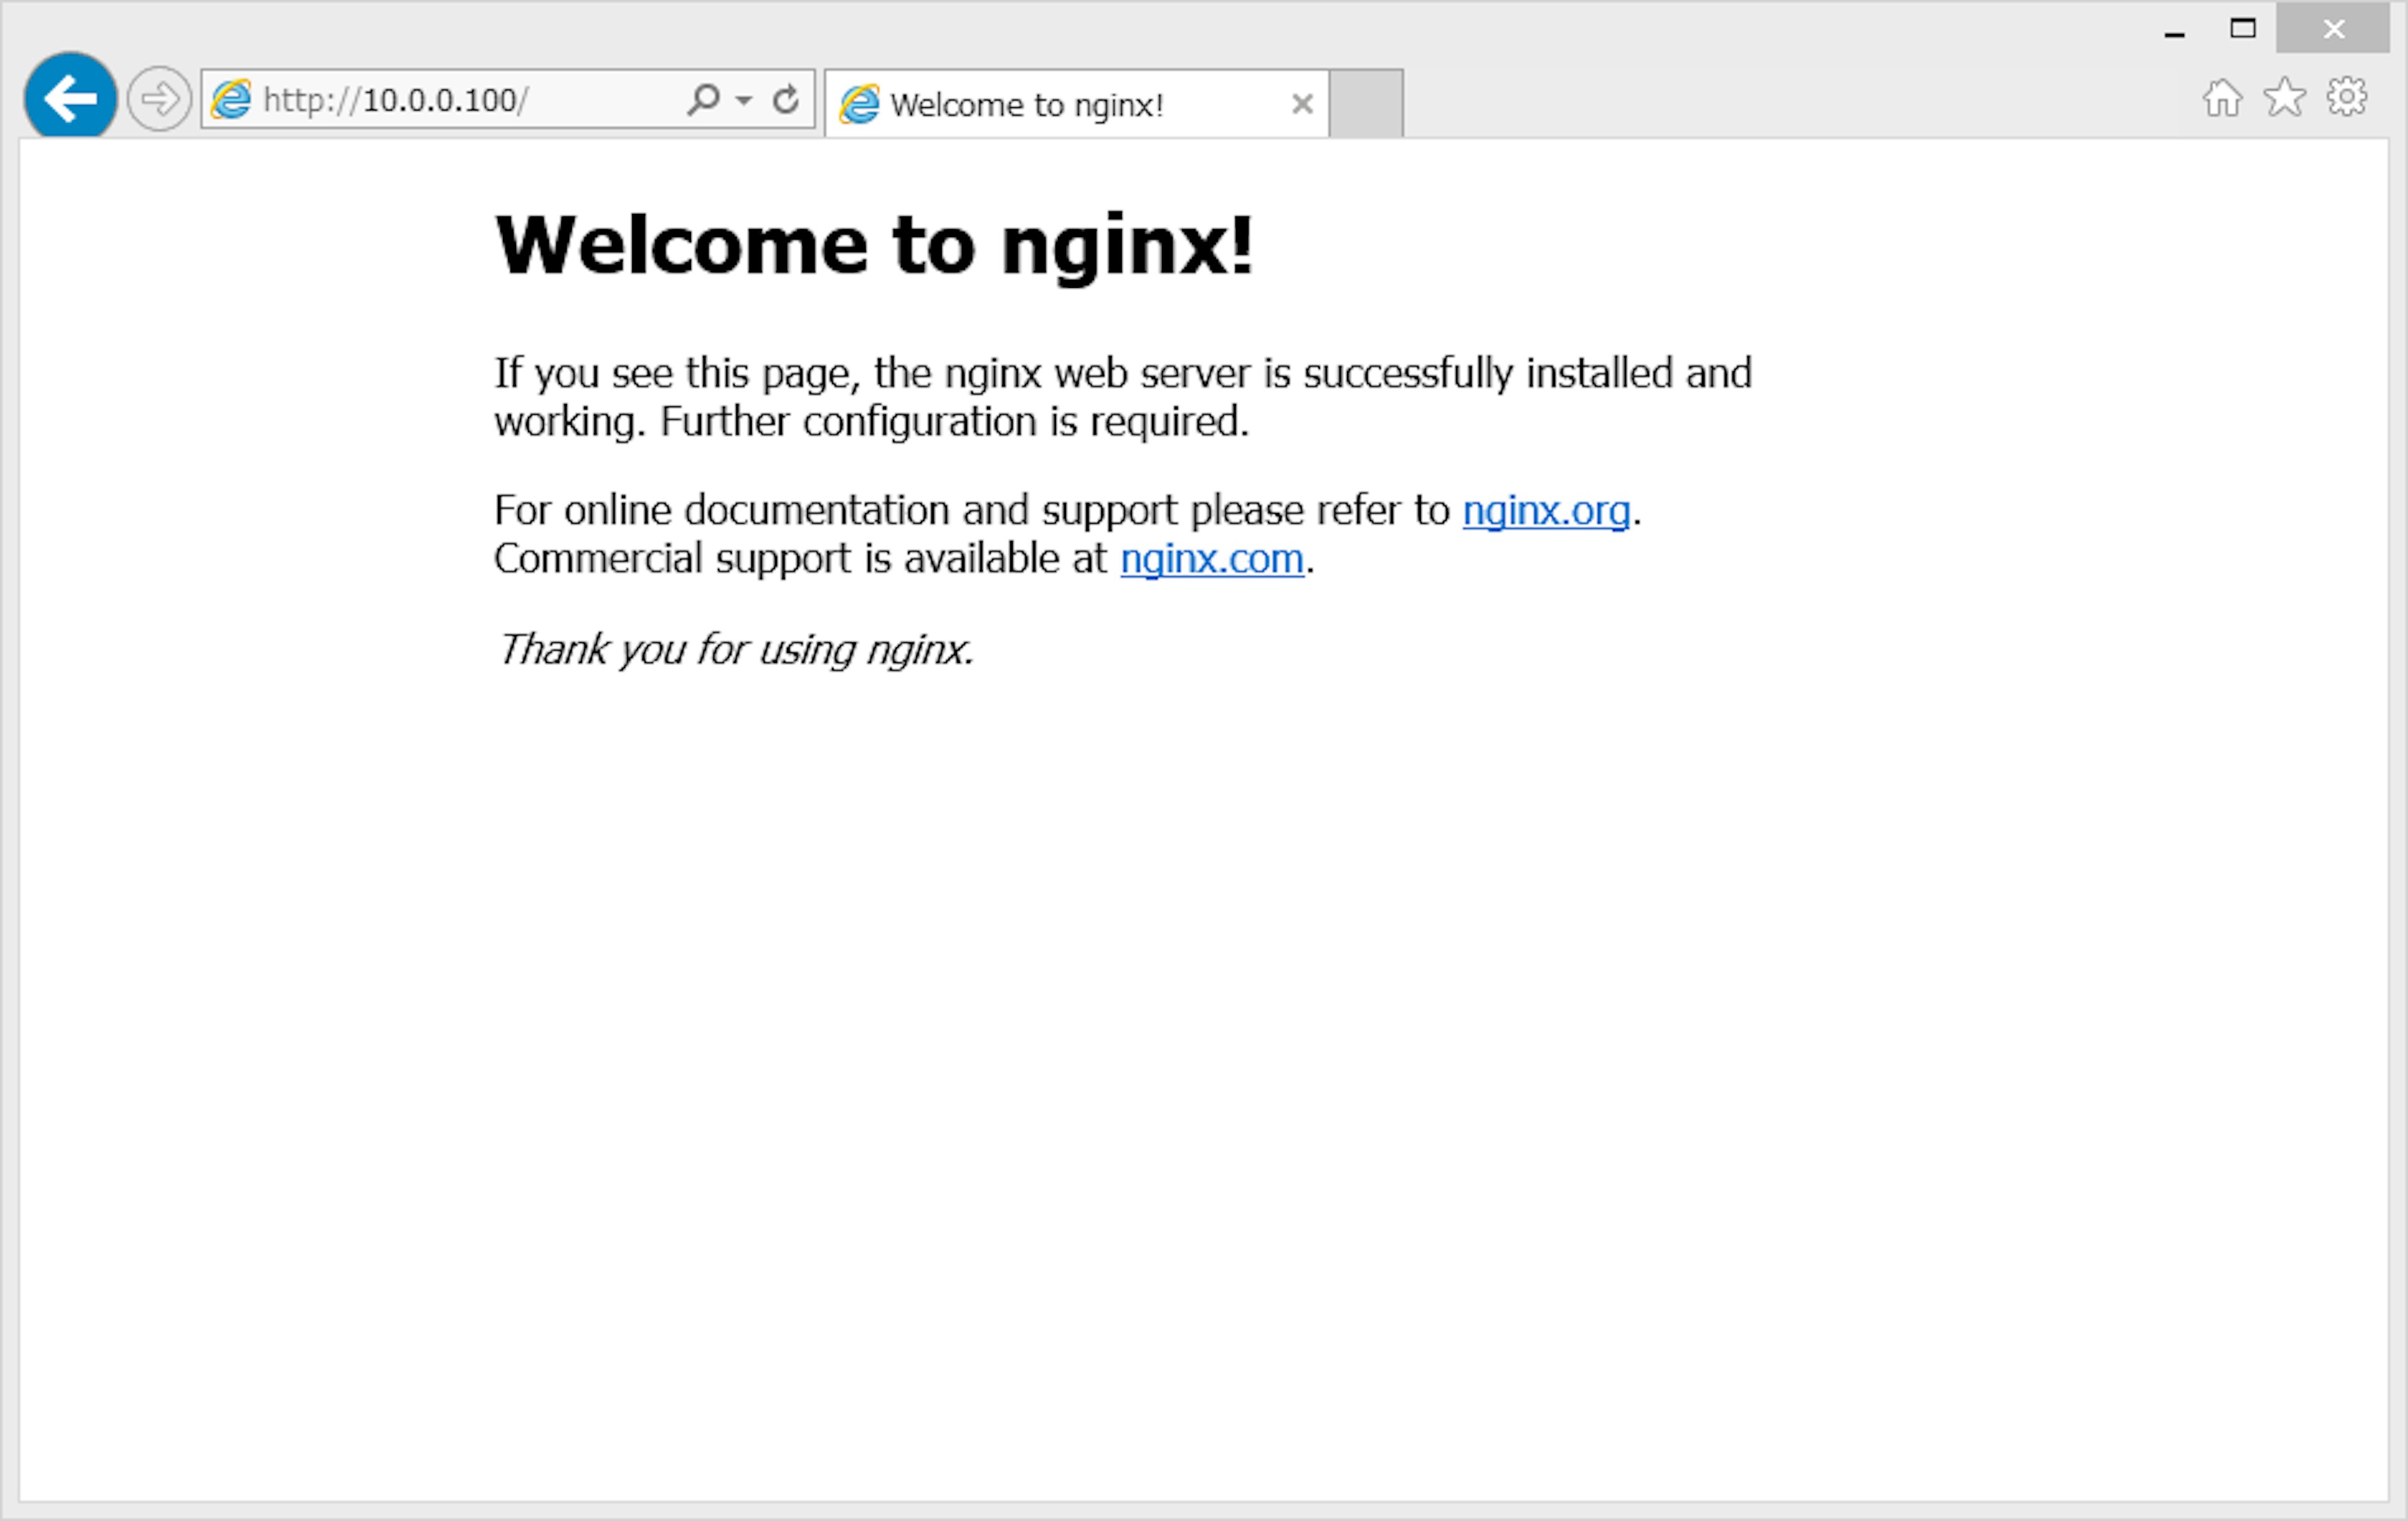Click the Forward navigation arrow
The image size is (2408, 1521).
[159, 99]
